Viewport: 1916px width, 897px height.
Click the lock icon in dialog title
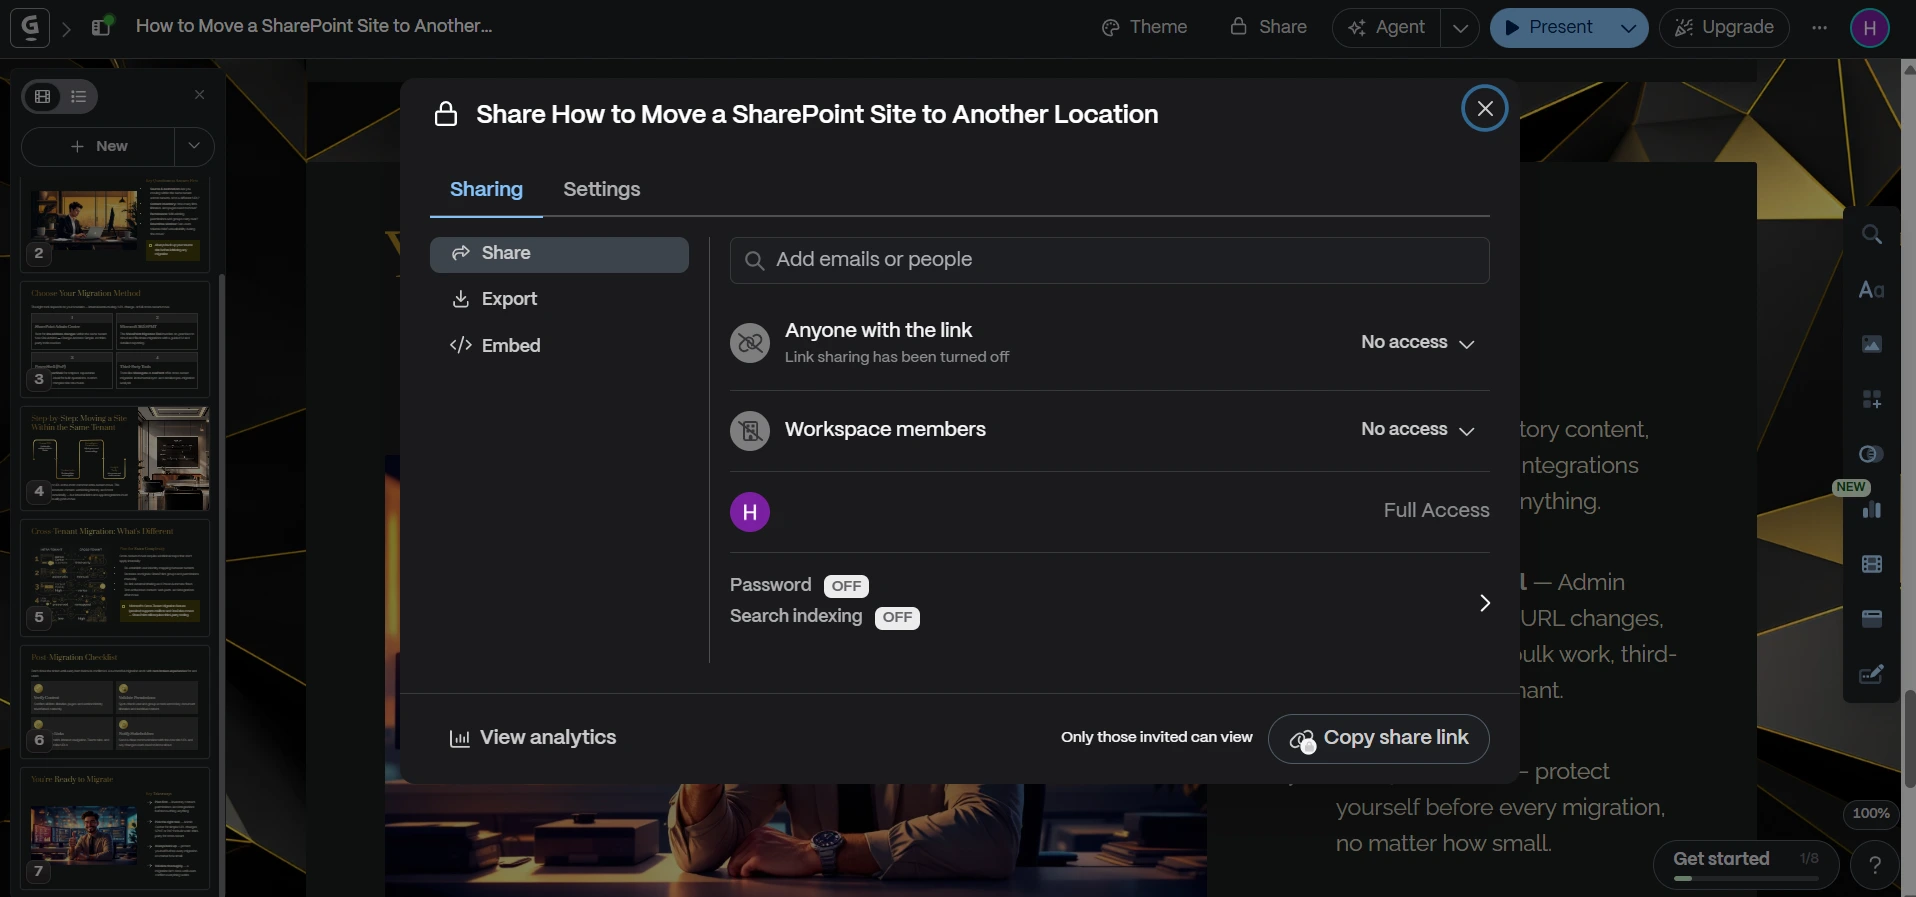point(446,115)
